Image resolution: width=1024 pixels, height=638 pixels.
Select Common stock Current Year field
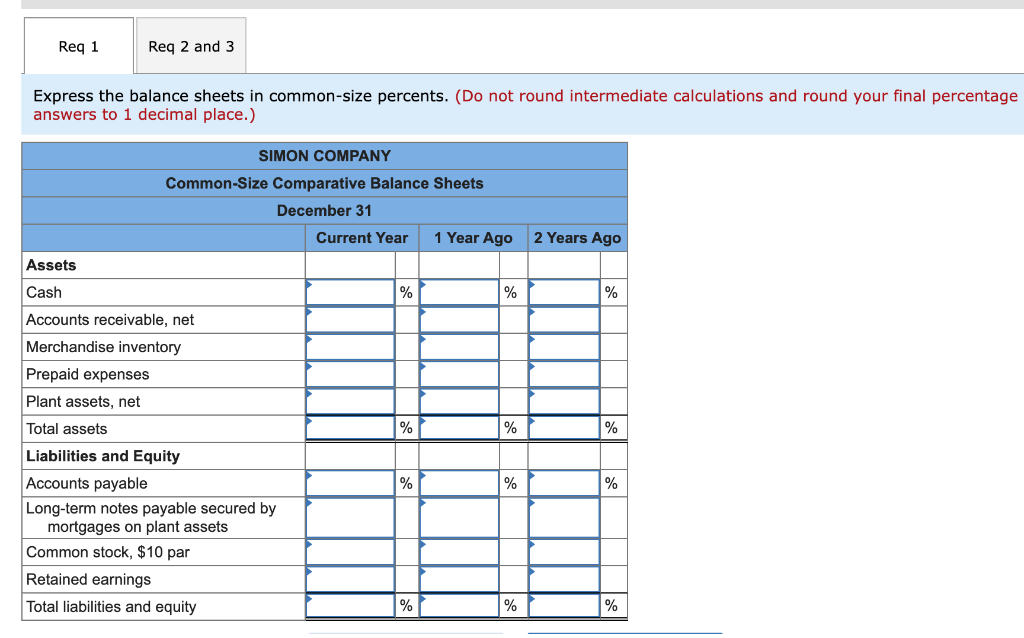350,552
